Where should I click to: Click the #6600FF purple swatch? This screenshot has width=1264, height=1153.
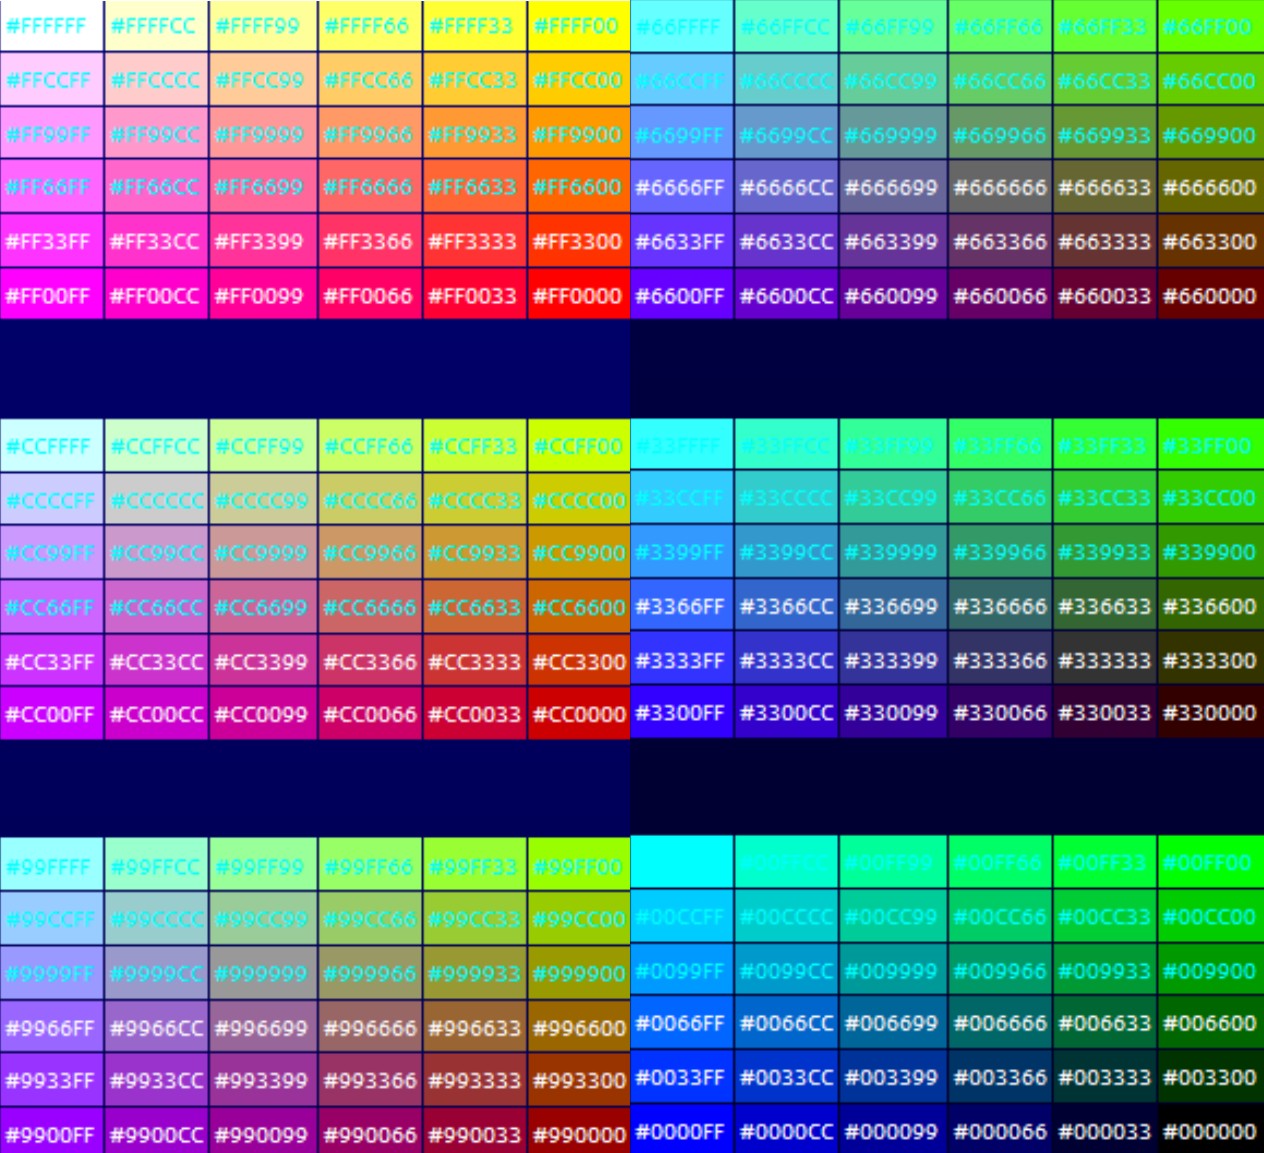(682, 295)
